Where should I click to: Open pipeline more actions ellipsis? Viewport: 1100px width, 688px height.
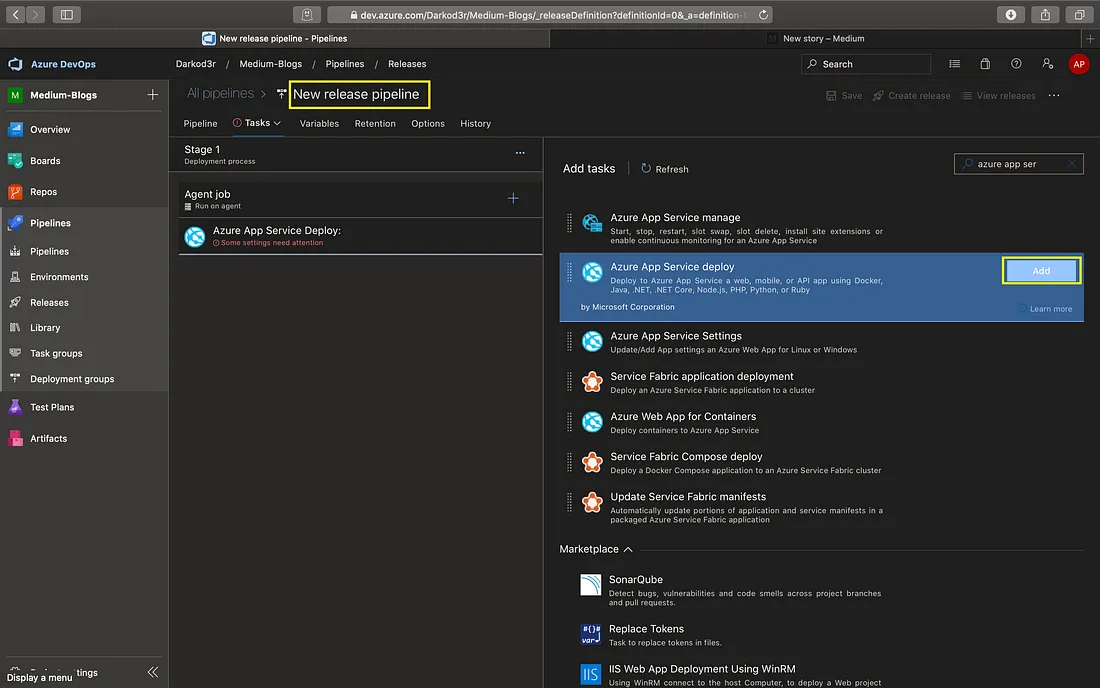pos(1054,95)
